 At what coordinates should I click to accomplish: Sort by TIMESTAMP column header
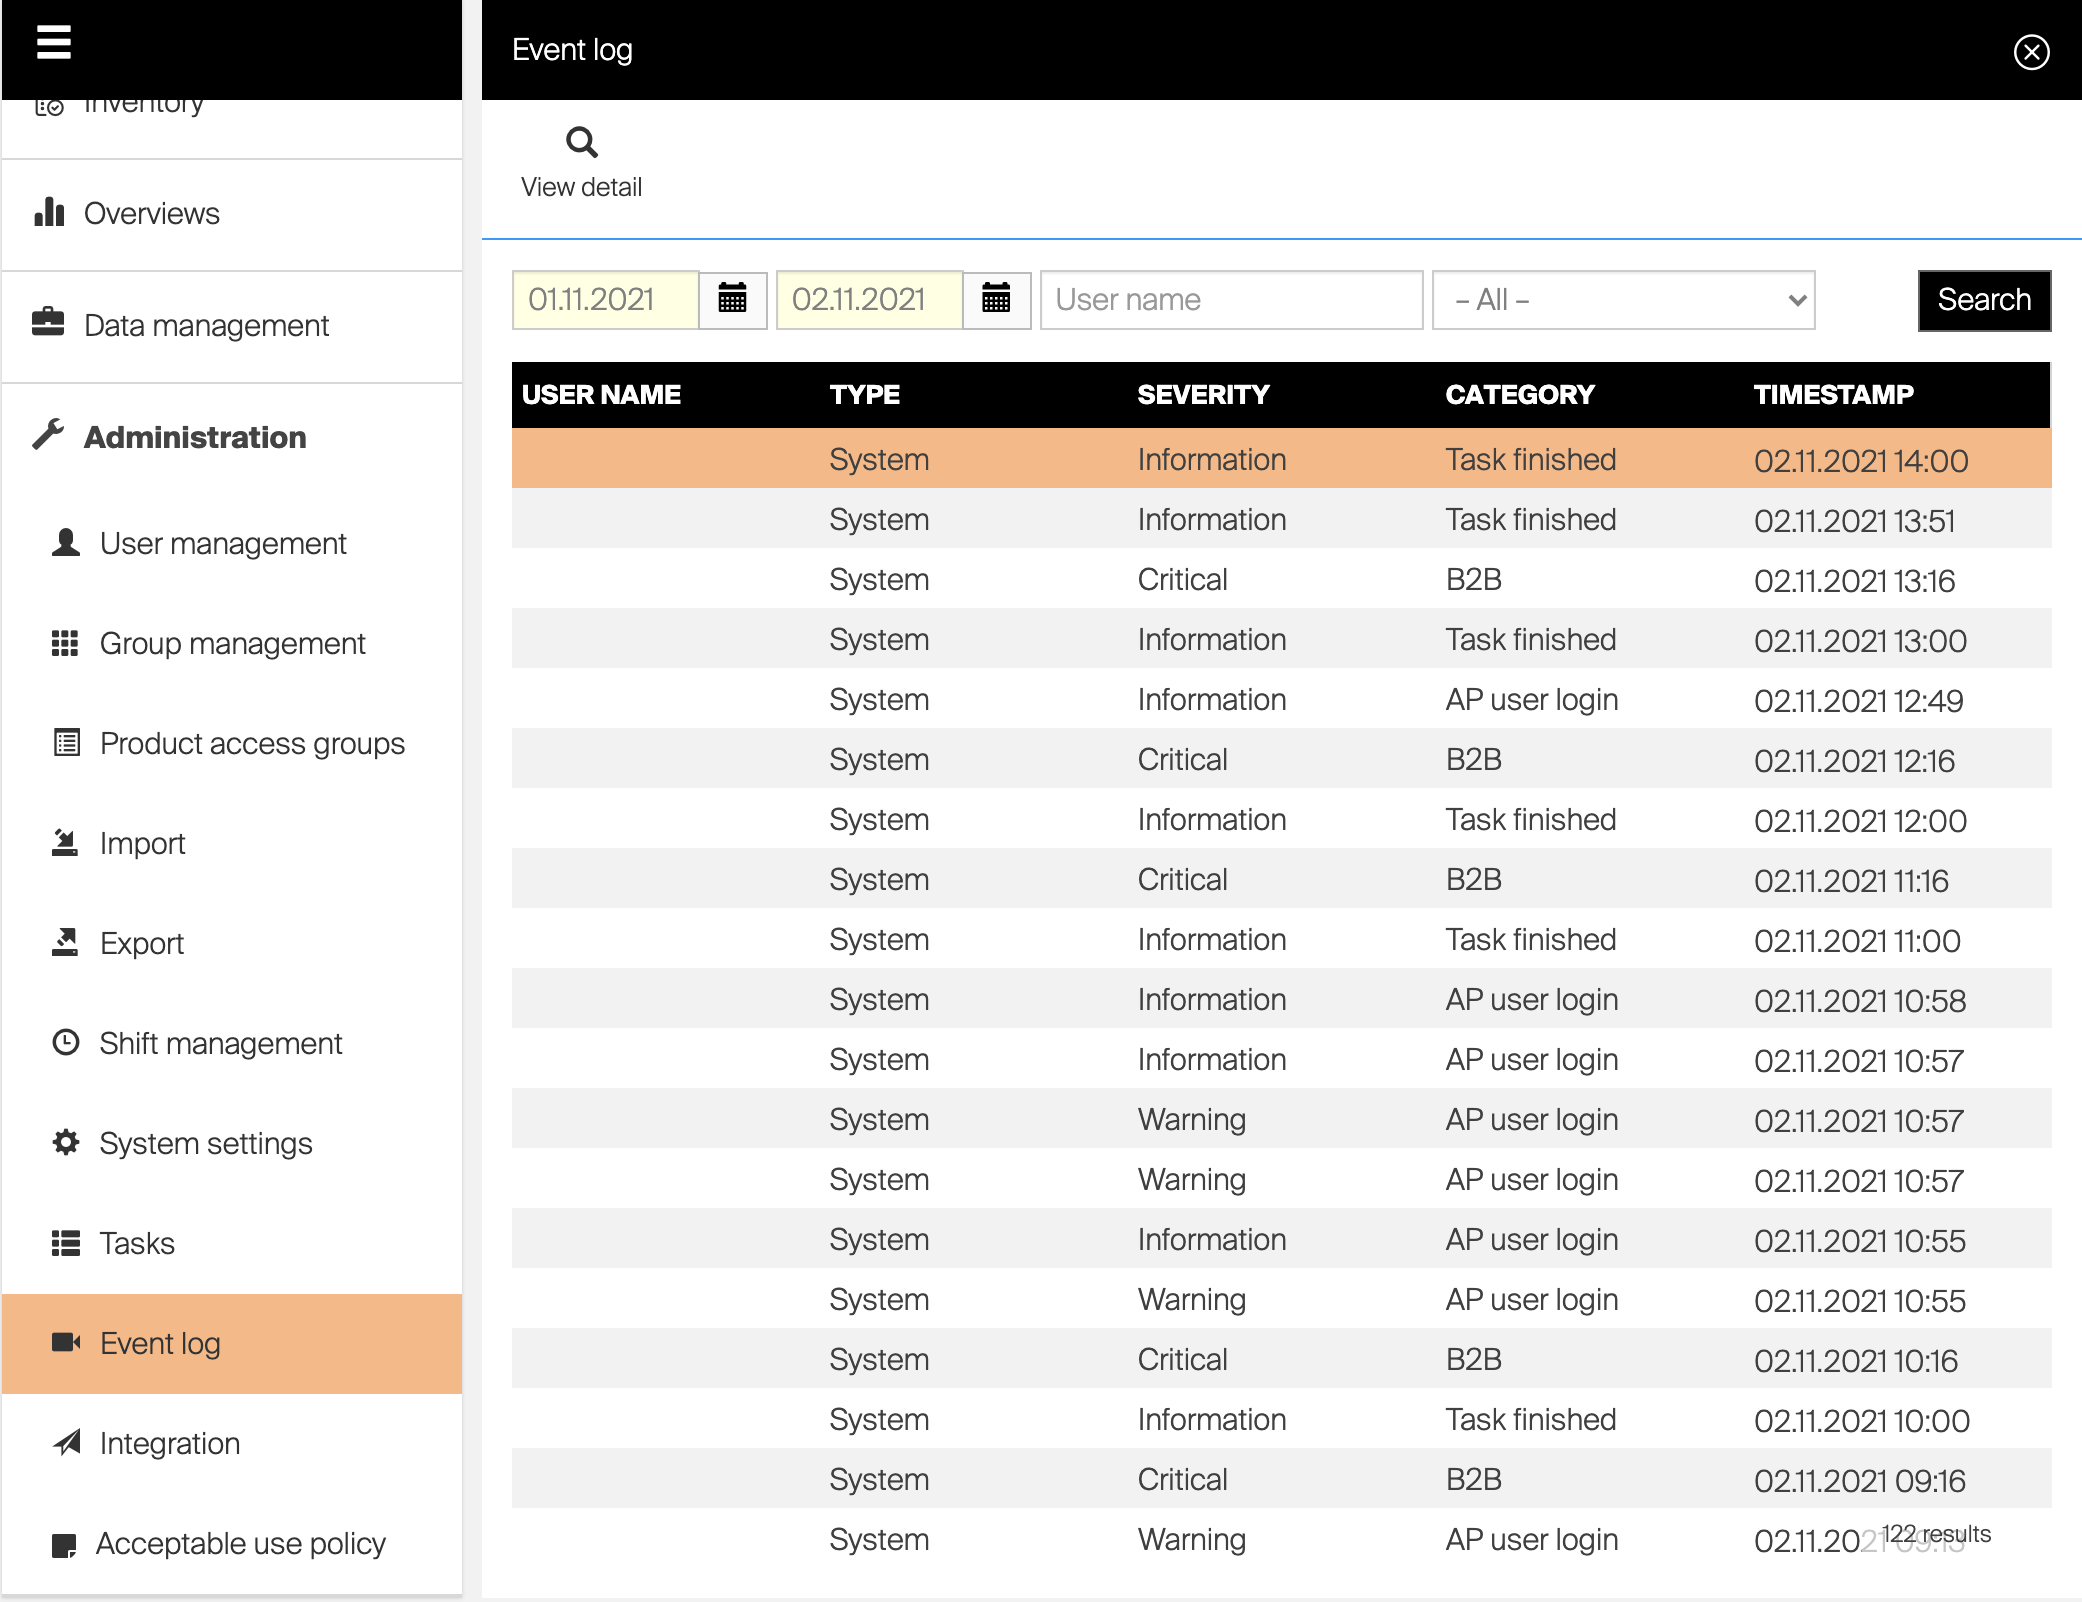point(1833,395)
